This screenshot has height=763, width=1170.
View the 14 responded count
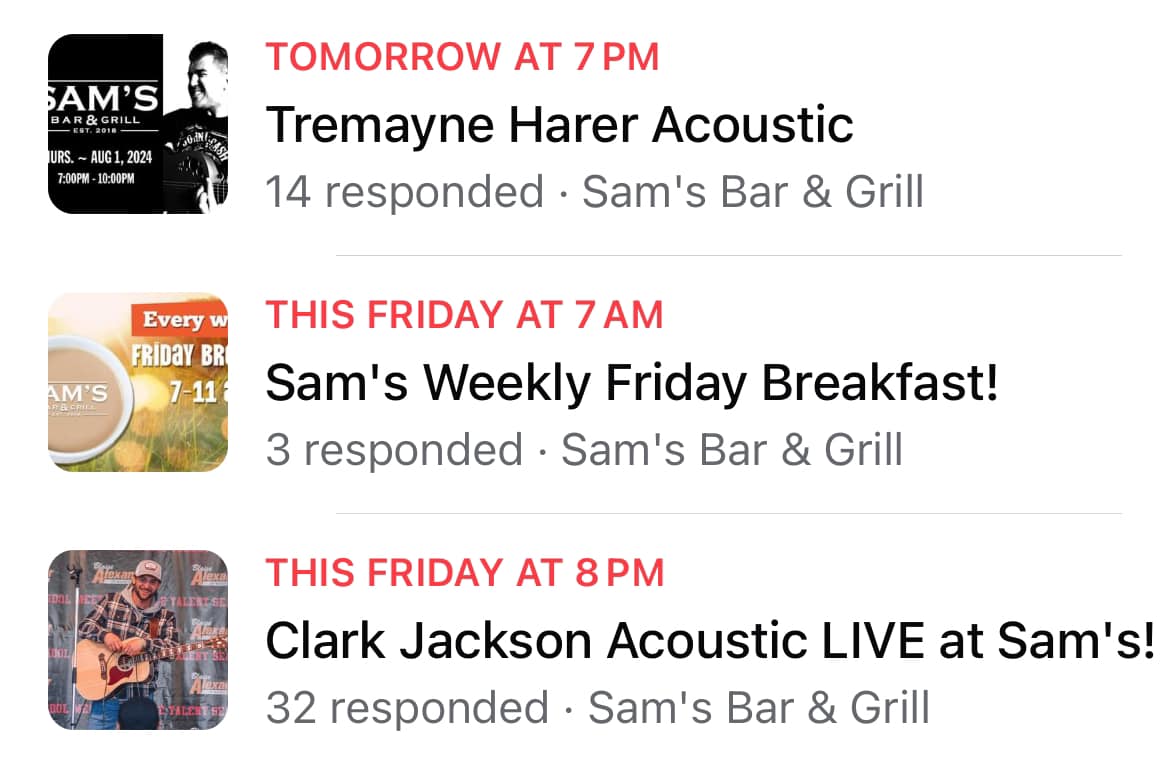coord(405,192)
